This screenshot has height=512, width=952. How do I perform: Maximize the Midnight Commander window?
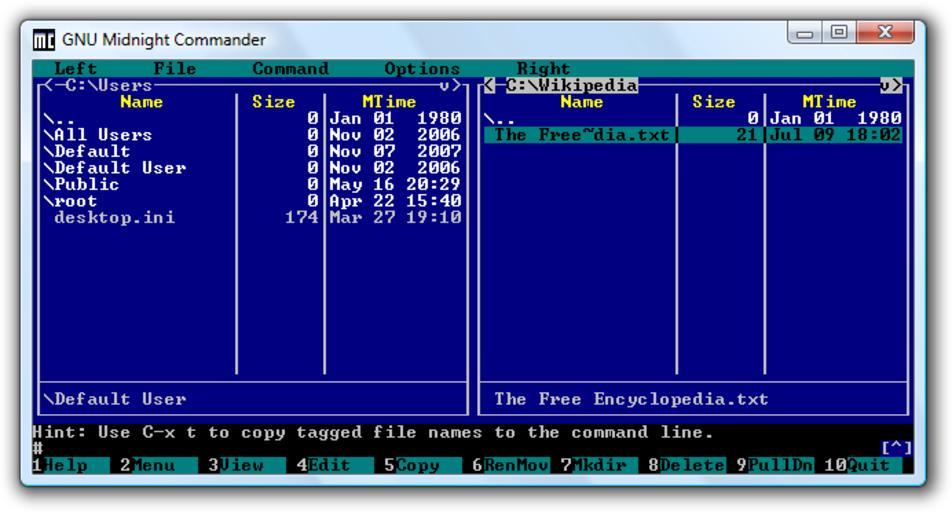[x=839, y=32]
